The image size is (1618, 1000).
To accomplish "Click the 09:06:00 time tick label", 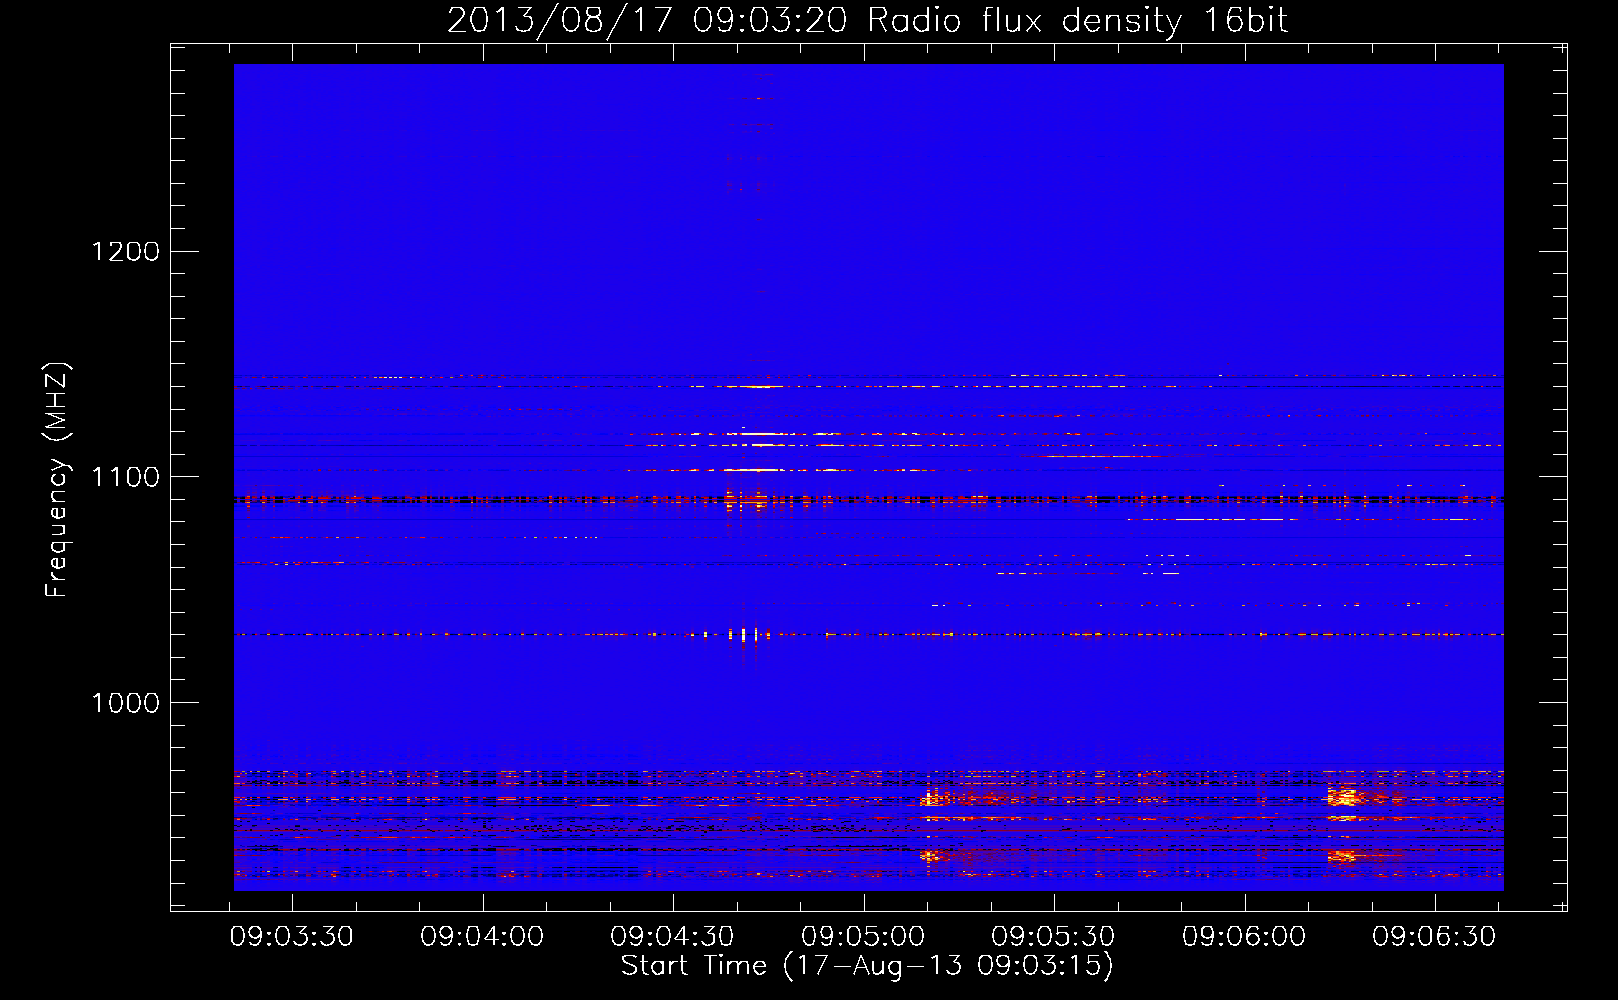I will [1244, 937].
